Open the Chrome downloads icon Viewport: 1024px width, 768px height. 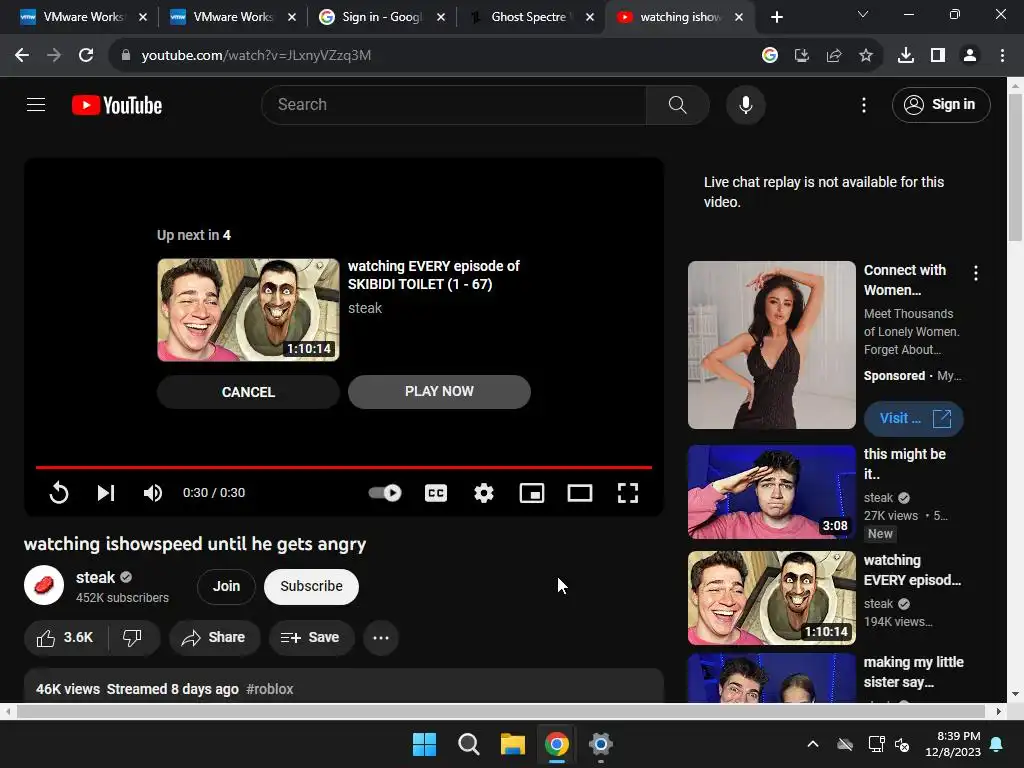[906, 56]
